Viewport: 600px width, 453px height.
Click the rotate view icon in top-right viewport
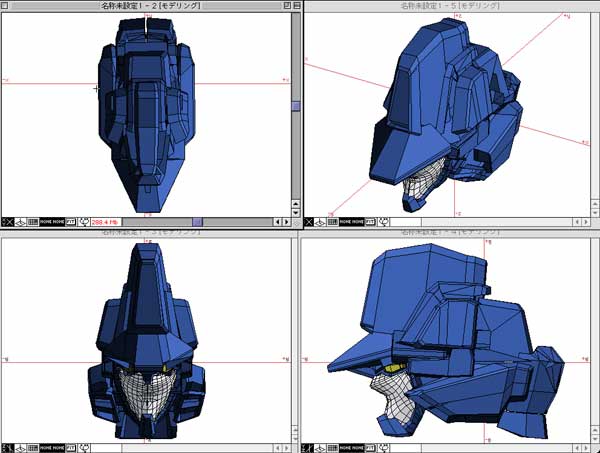pos(384,221)
